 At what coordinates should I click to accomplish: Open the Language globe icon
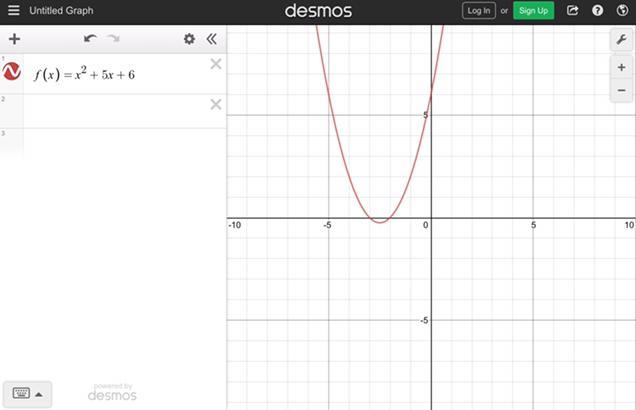[x=622, y=10]
